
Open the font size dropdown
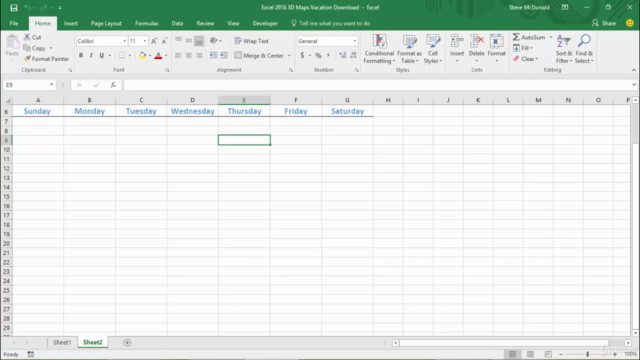point(144,41)
